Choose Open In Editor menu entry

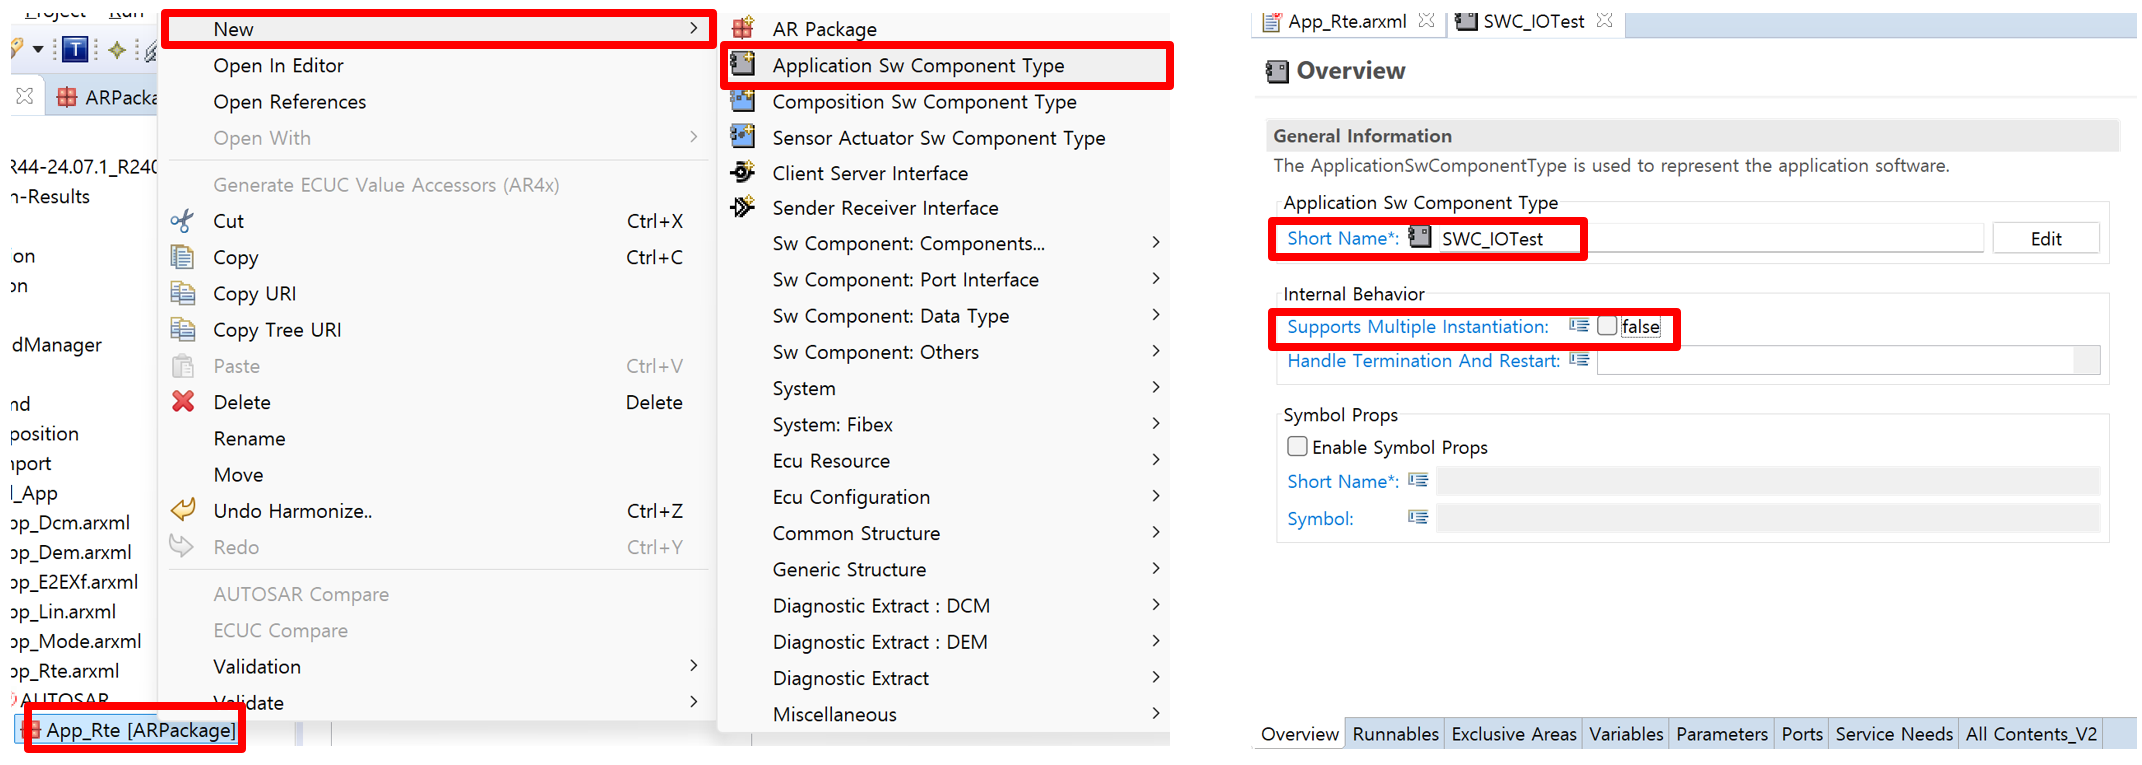278,65
